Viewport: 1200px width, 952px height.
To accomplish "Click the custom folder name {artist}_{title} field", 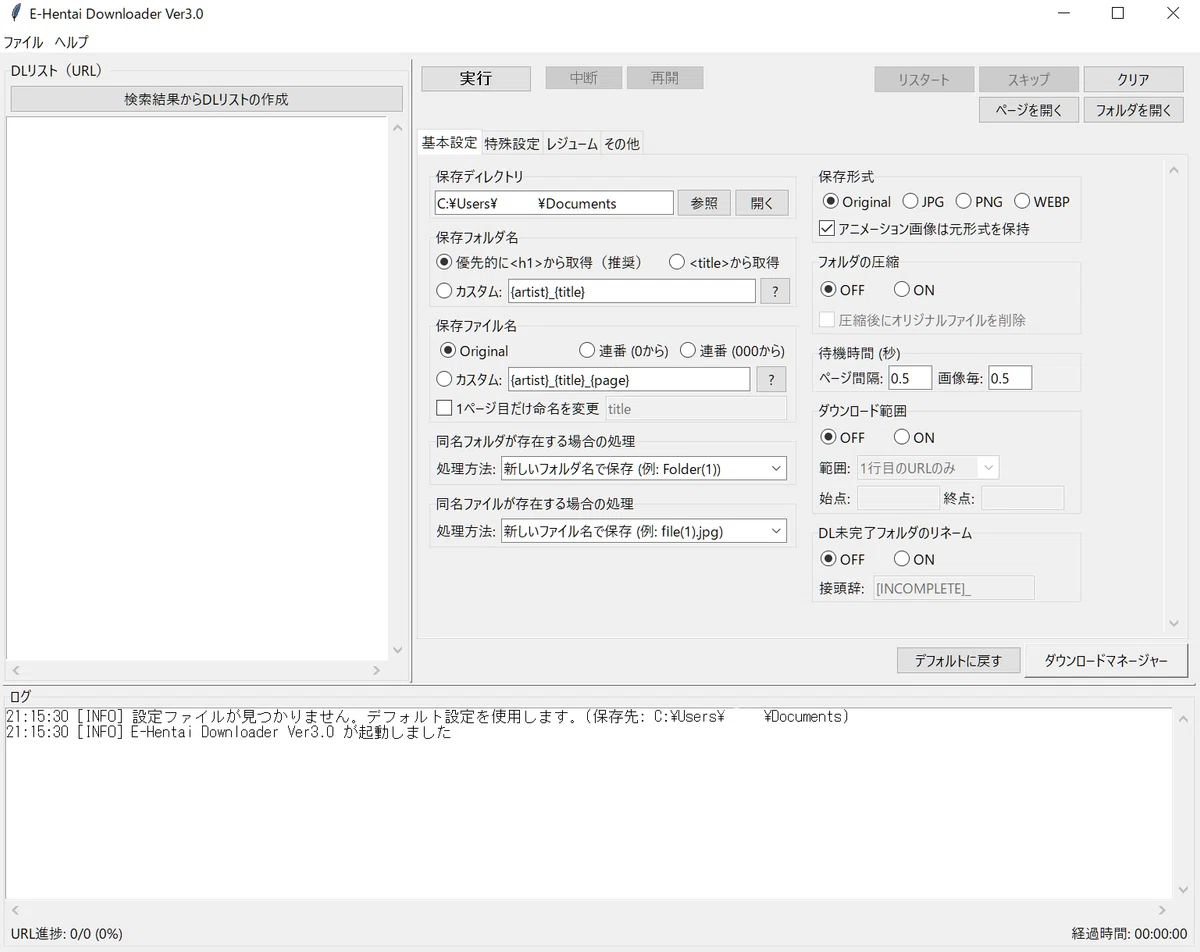I will (631, 291).
